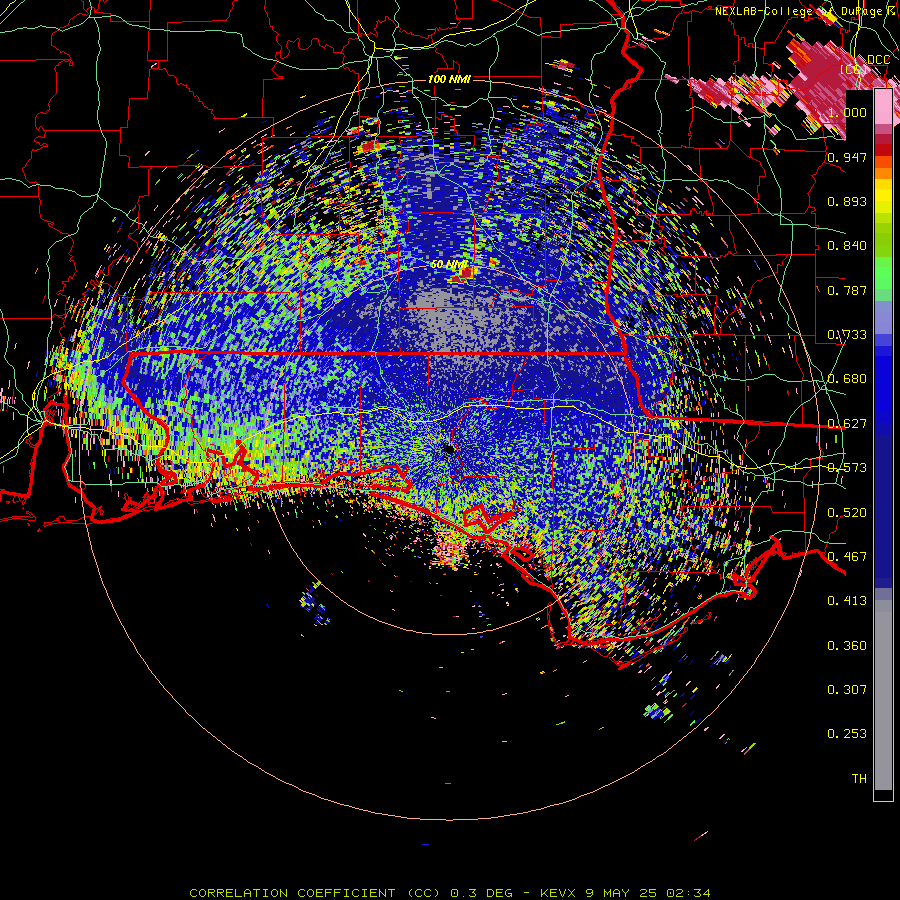Screen dimensions: 900x900
Task: Select the 0.733 legend value
Action: click(847, 335)
